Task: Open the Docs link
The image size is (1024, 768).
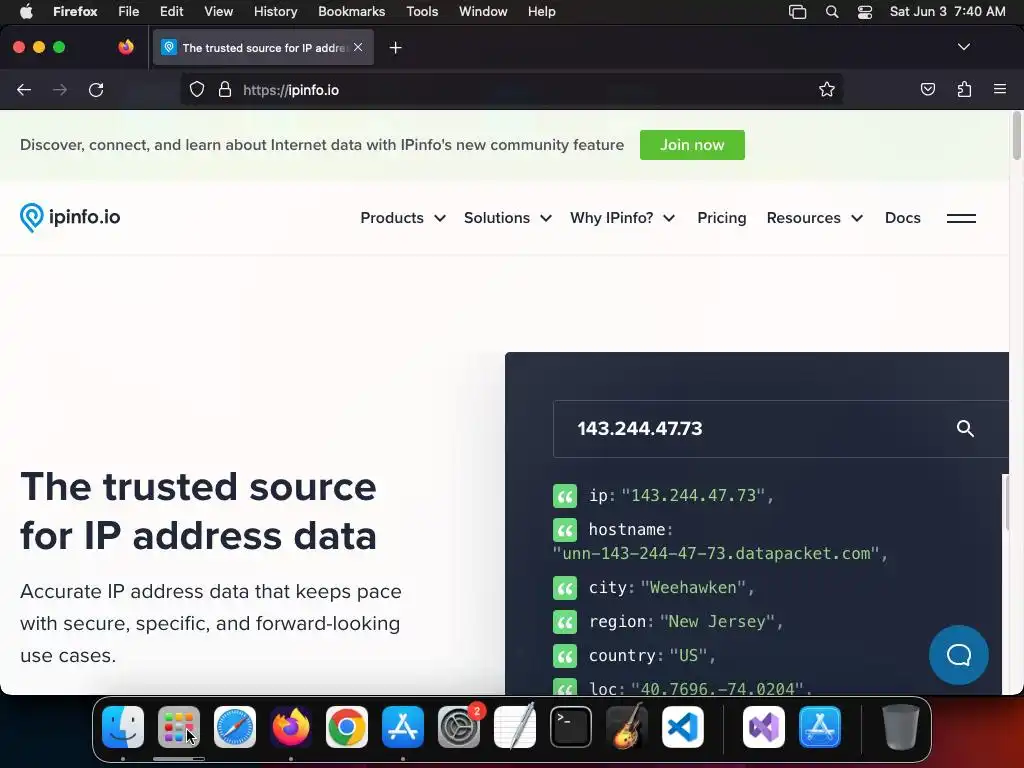Action: pyautogui.click(x=903, y=218)
